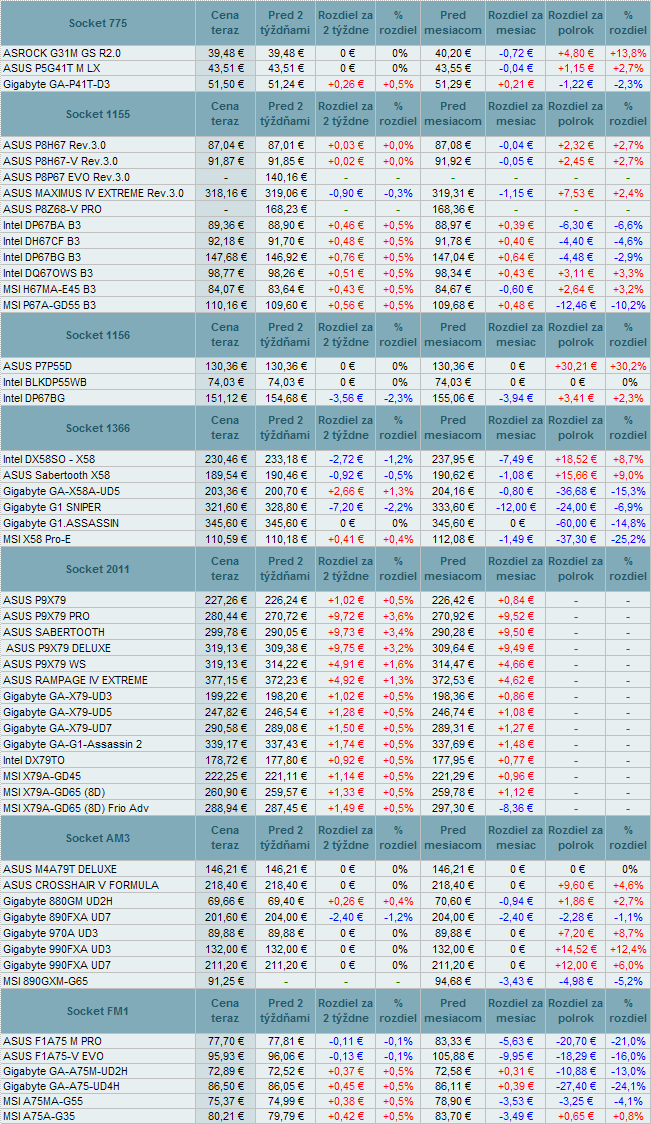Select Gigabyte GA-X79-UD5 product name

(x=57, y=712)
